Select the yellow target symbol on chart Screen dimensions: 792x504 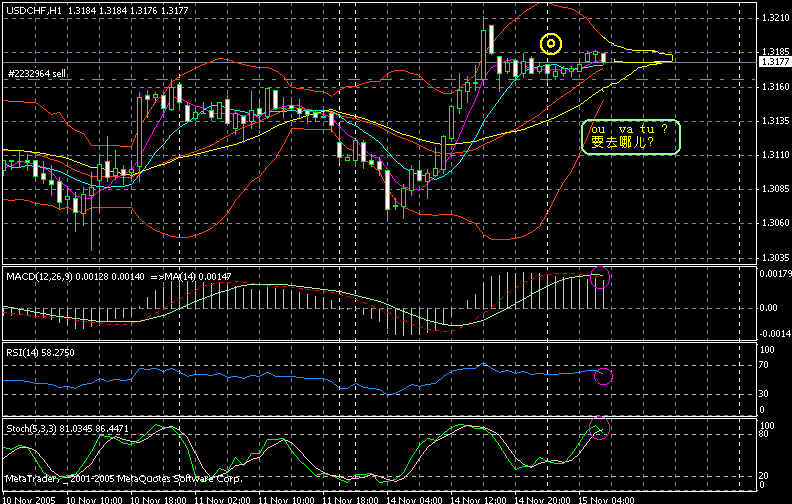click(551, 44)
